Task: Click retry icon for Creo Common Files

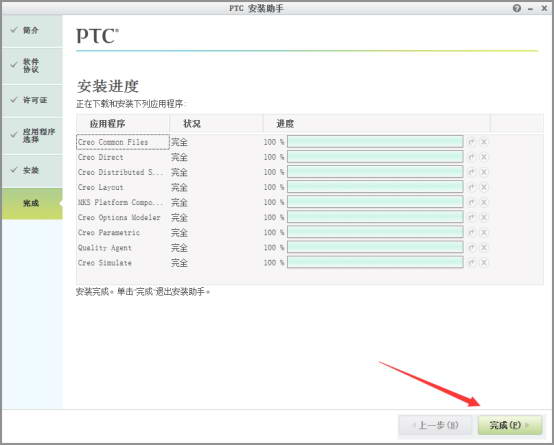Action: click(471, 142)
